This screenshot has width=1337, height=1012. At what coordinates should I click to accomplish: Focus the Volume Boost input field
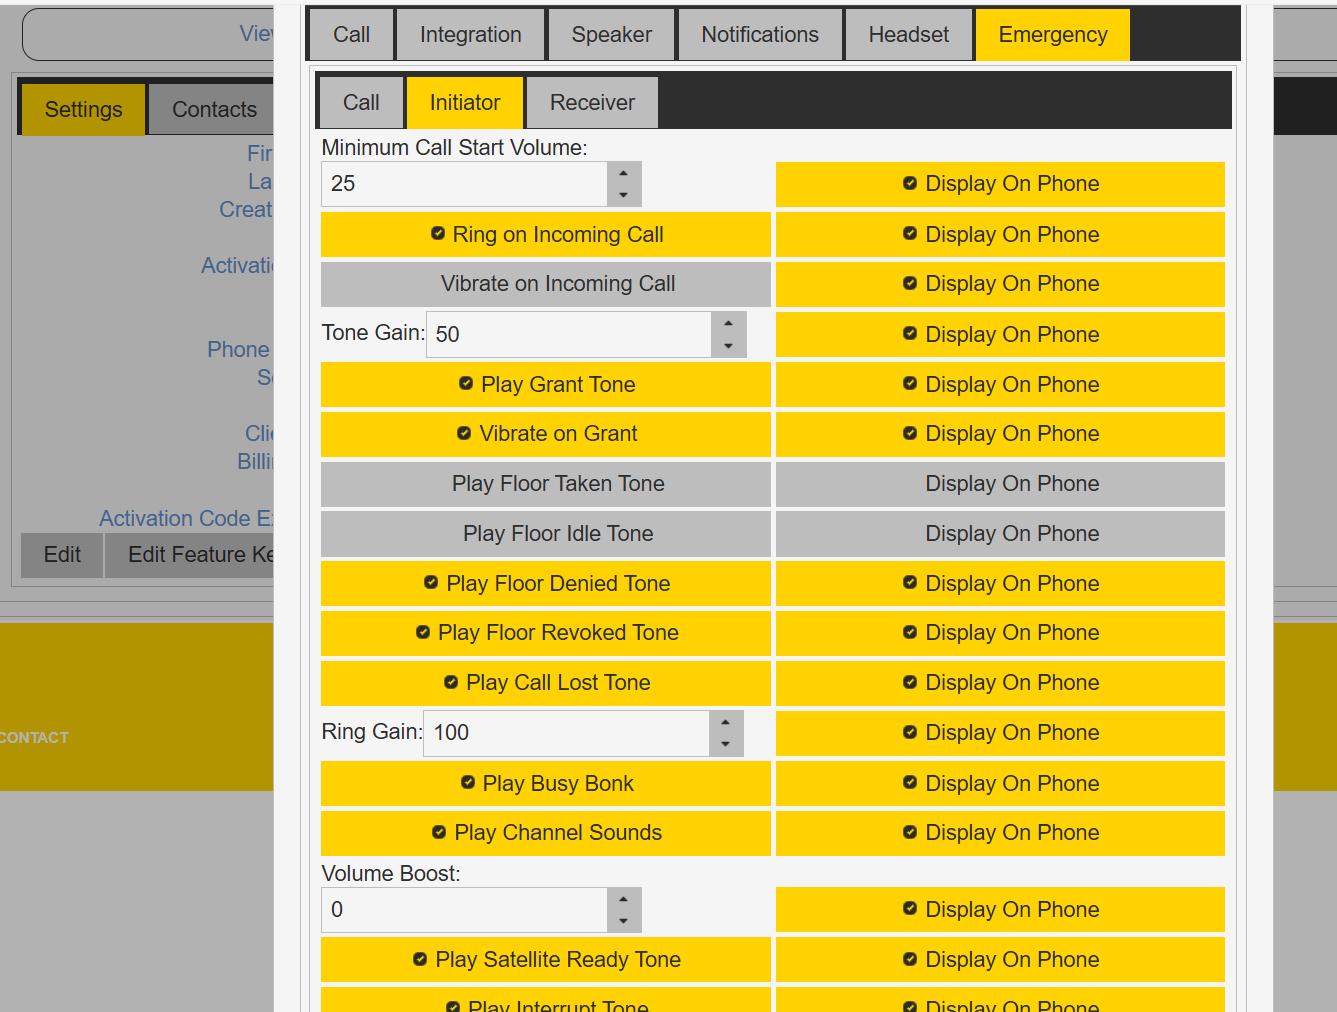pos(464,910)
